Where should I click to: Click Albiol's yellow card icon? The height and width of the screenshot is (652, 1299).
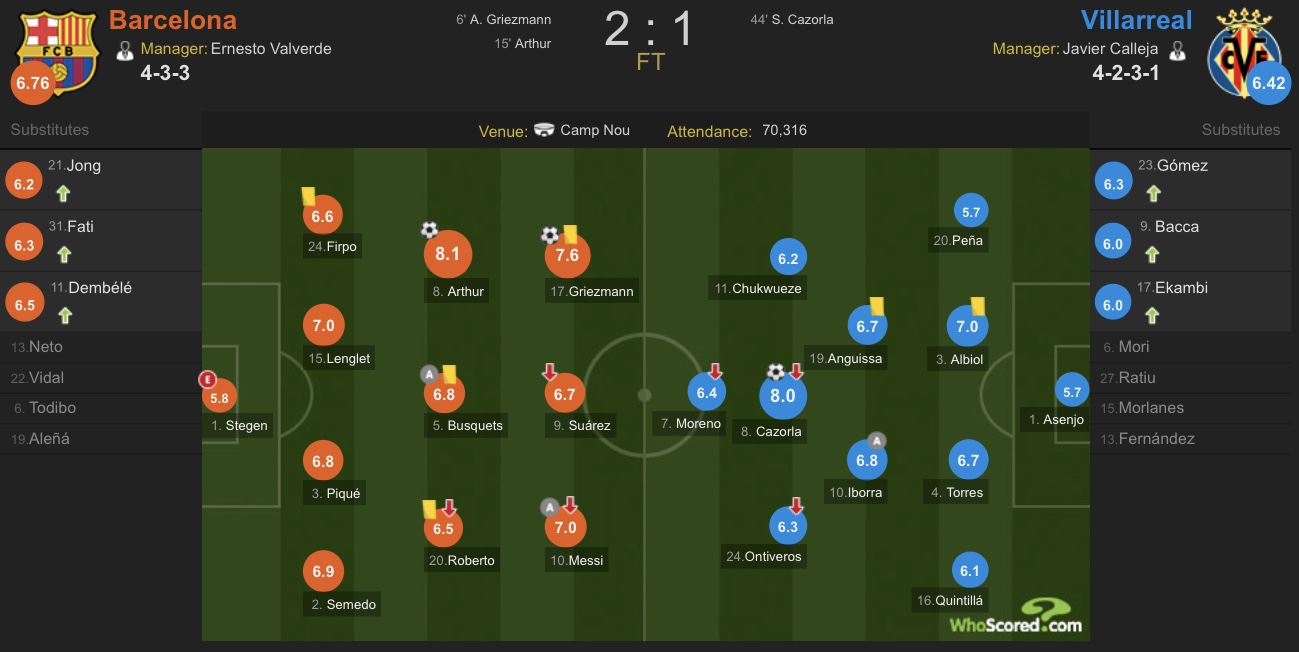(977, 305)
